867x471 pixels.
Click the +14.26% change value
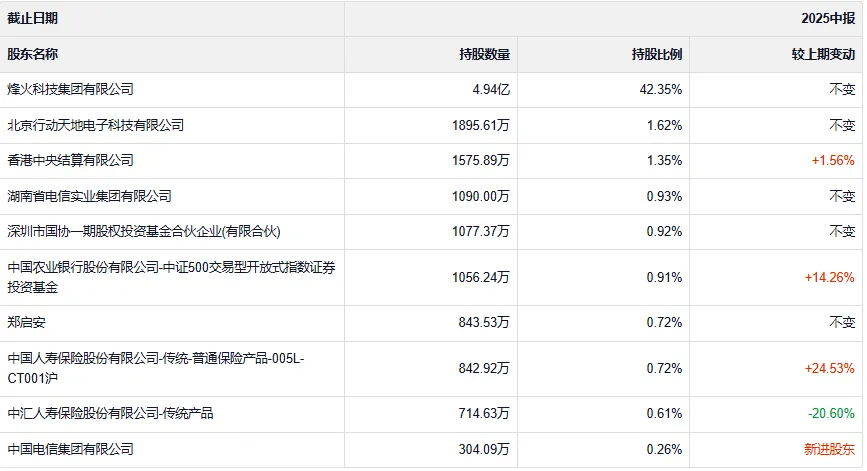(x=829, y=277)
